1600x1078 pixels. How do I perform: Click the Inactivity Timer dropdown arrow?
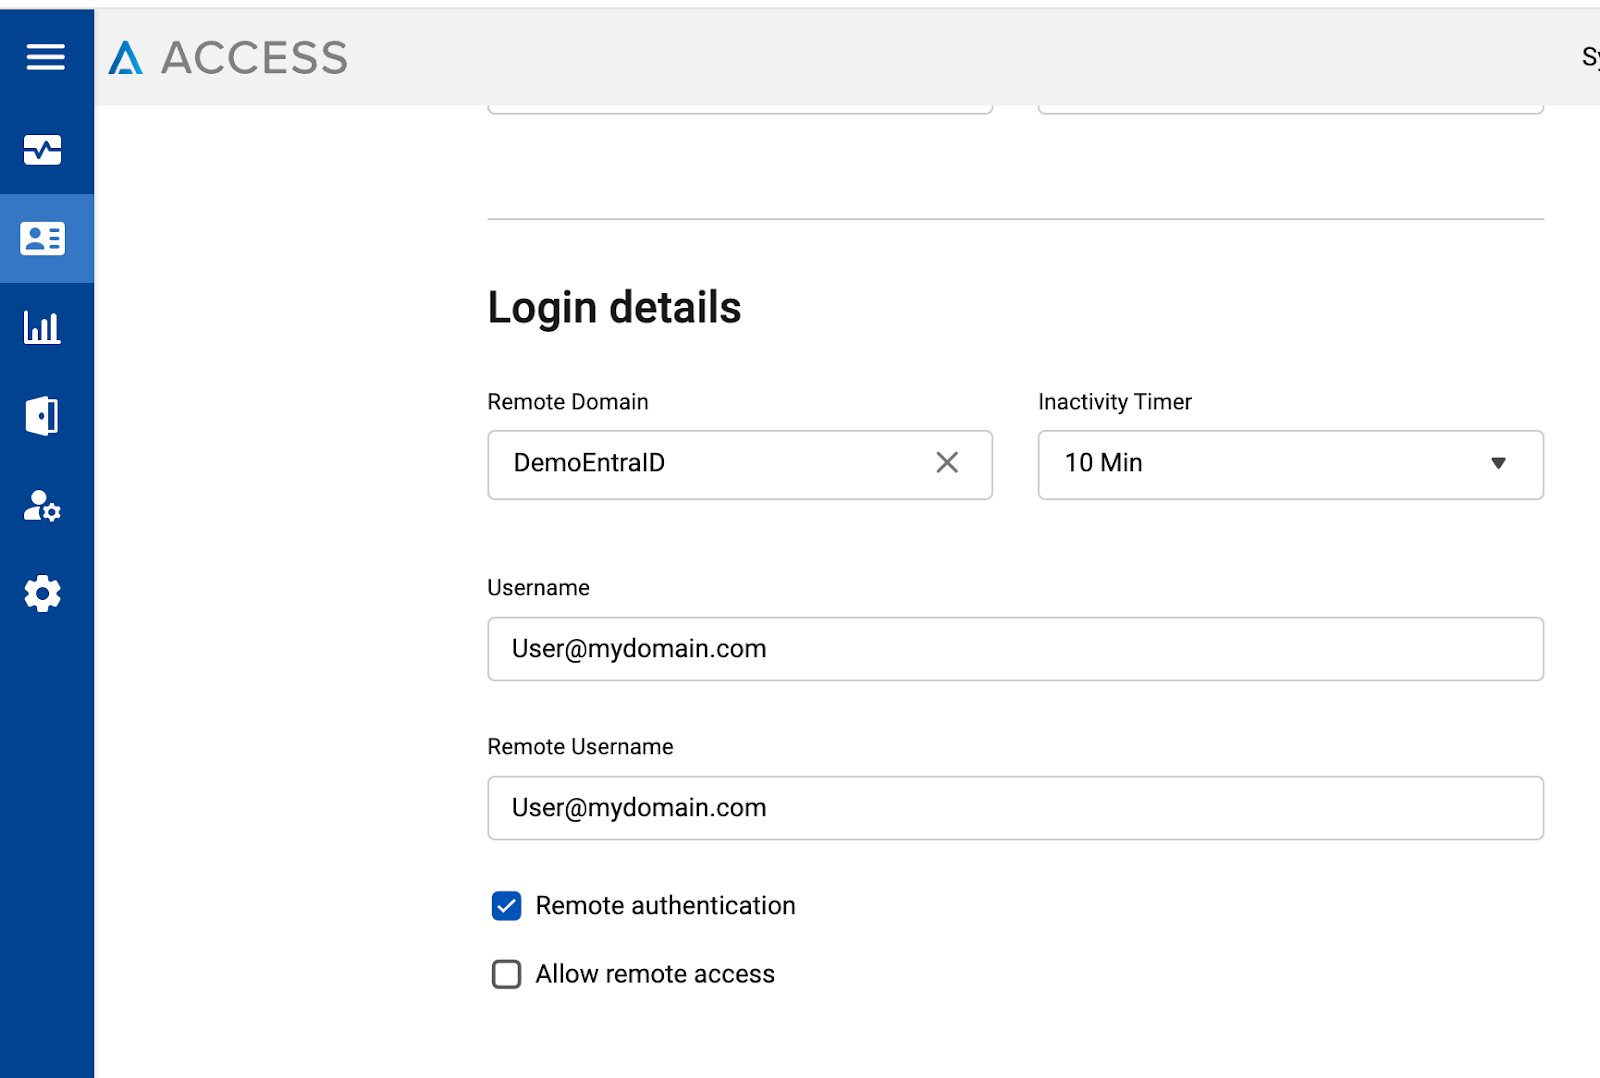[1499, 464]
